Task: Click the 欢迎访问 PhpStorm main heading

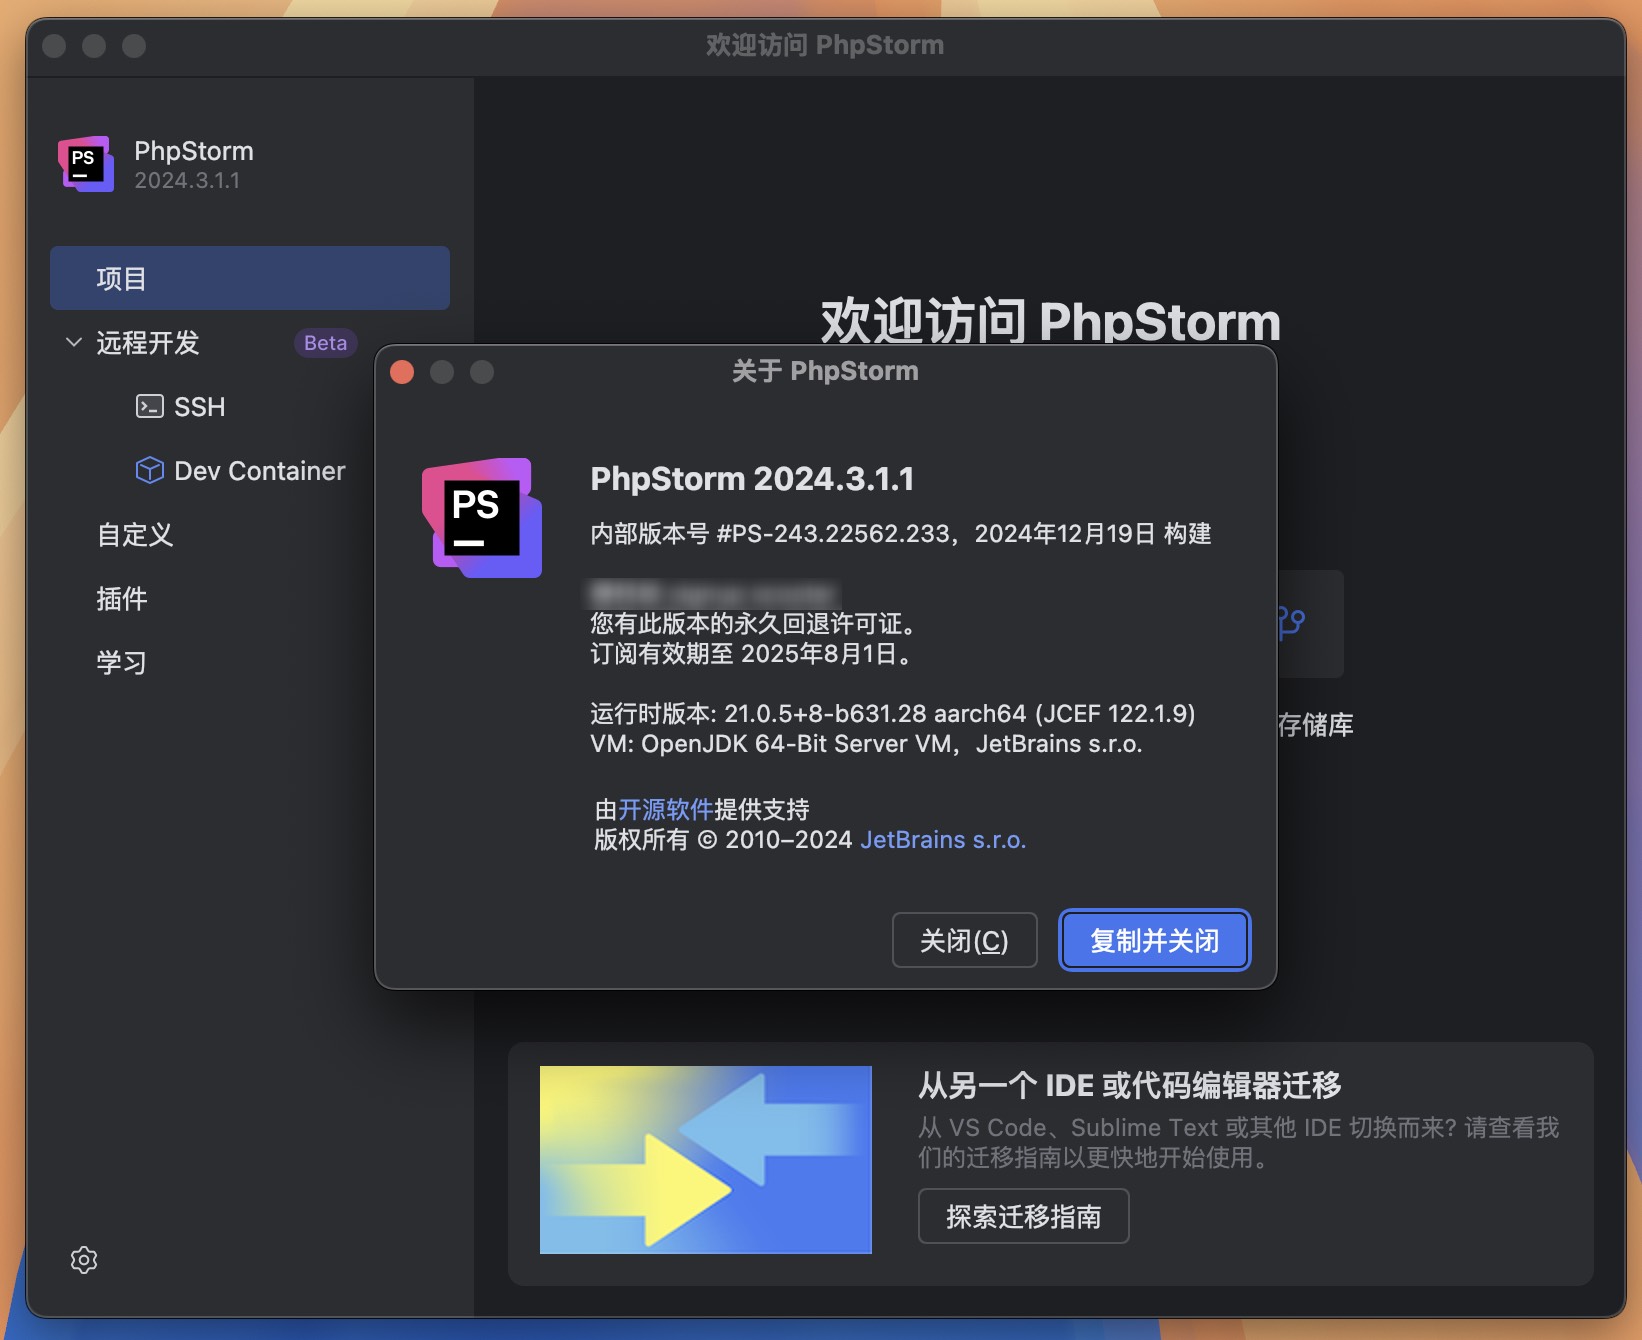Action: (1050, 322)
